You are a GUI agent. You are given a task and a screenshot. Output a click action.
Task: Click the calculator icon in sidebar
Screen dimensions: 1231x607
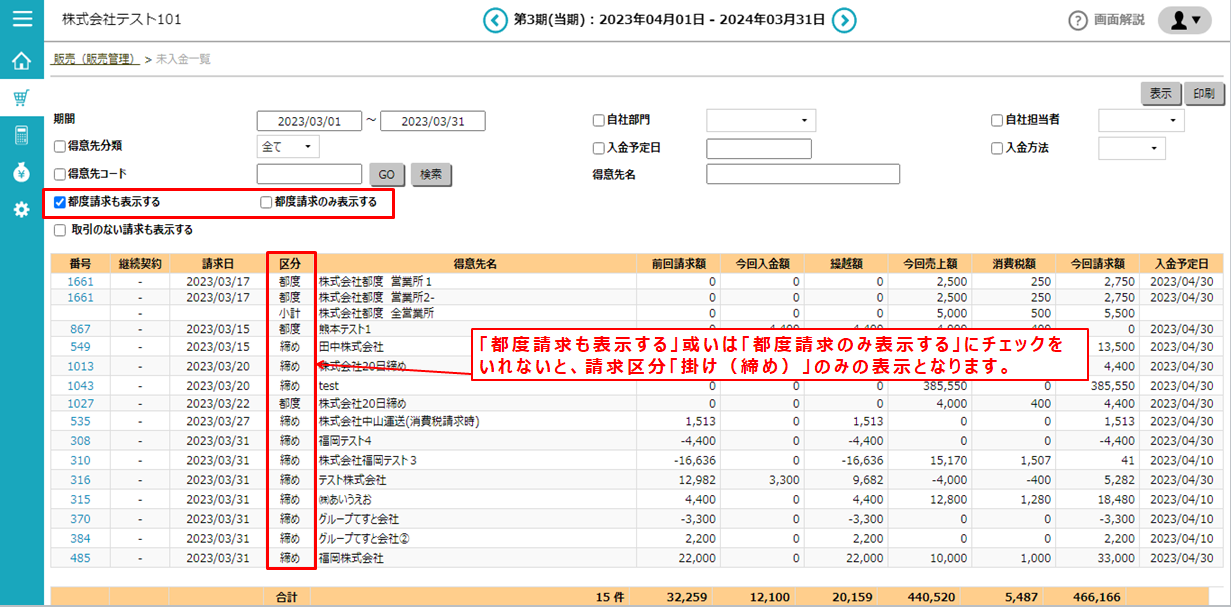[x=21, y=135]
